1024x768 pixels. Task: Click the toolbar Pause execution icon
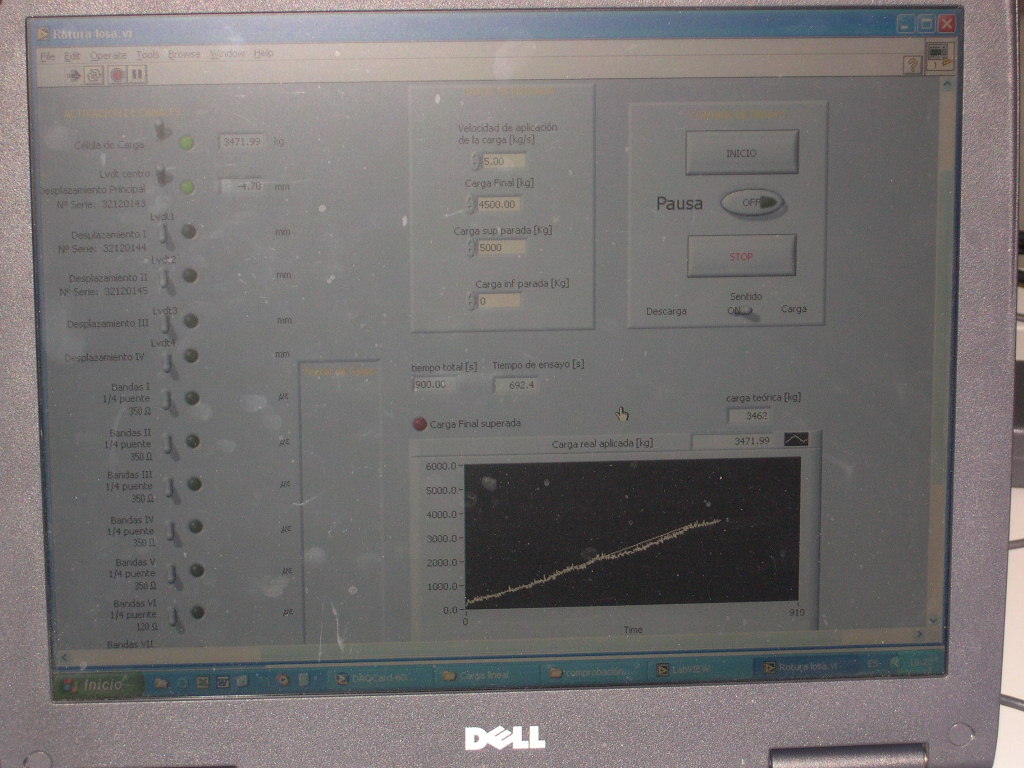(x=137, y=75)
